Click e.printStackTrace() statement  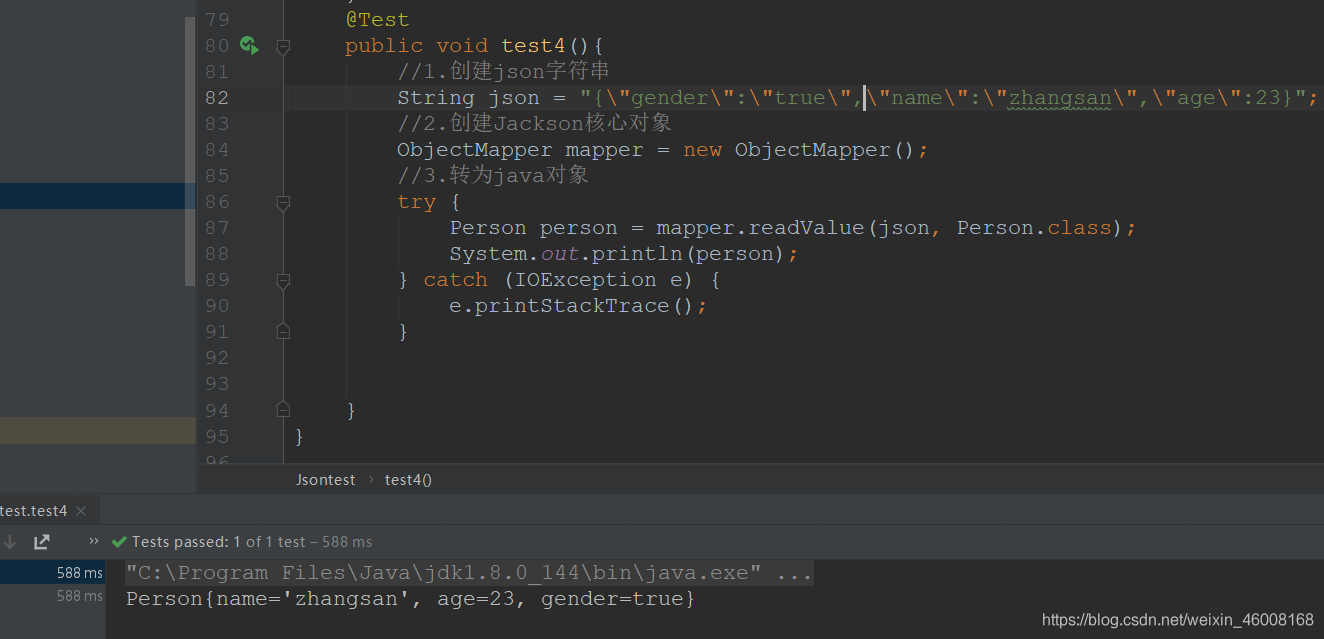pos(578,305)
